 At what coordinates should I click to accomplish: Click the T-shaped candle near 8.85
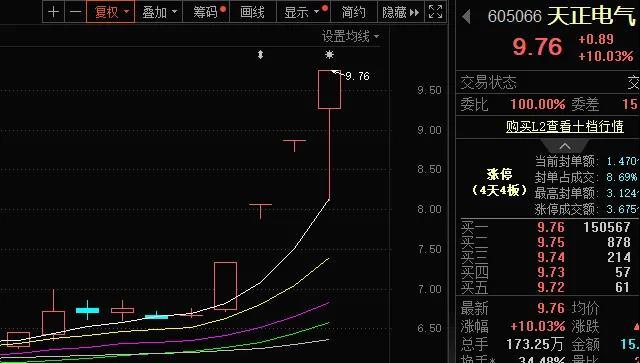coord(294,146)
